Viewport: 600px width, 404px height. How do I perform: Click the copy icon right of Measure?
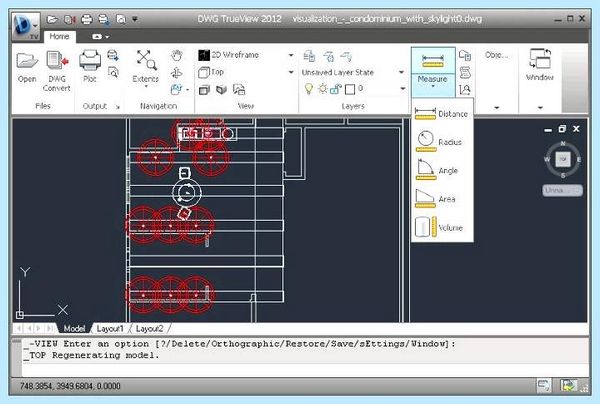click(465, 55)
